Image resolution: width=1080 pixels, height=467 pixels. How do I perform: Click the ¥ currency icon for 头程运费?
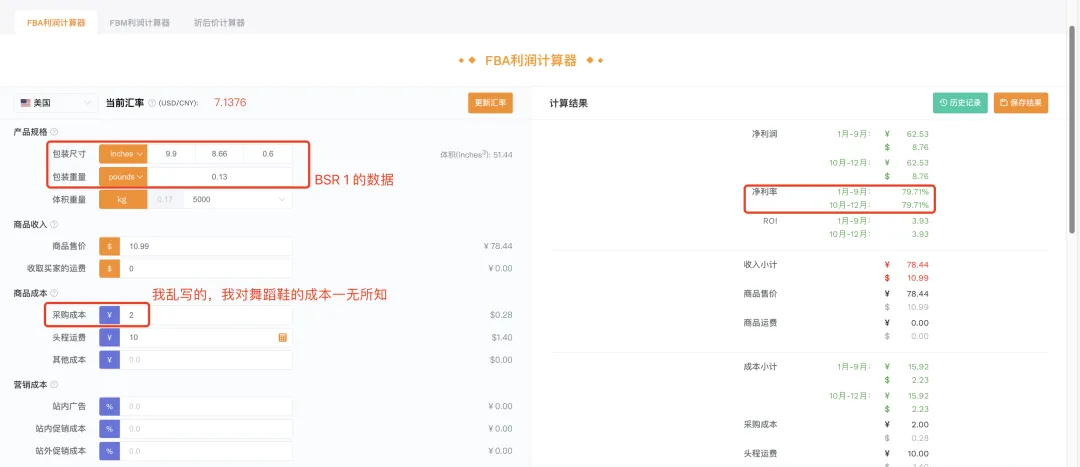pyautogui.click(x=110, y=338)
